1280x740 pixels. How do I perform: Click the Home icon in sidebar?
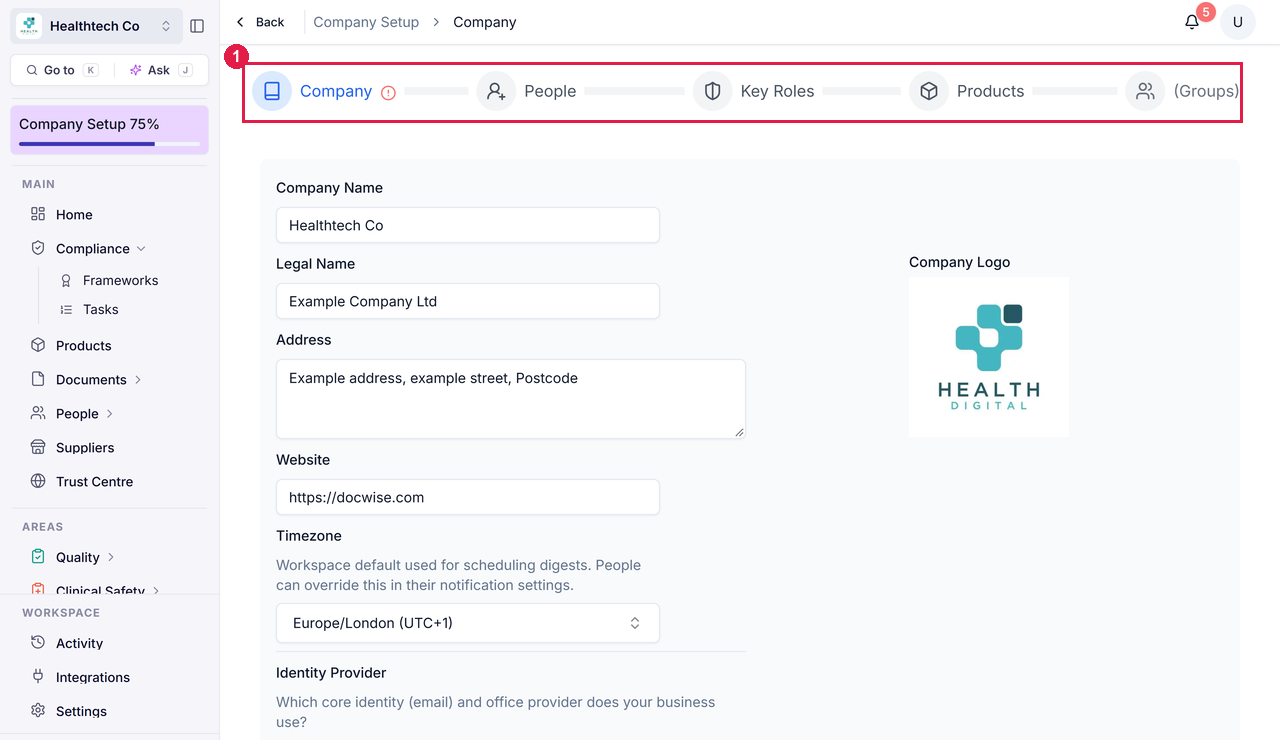click(x=38, y=214)
